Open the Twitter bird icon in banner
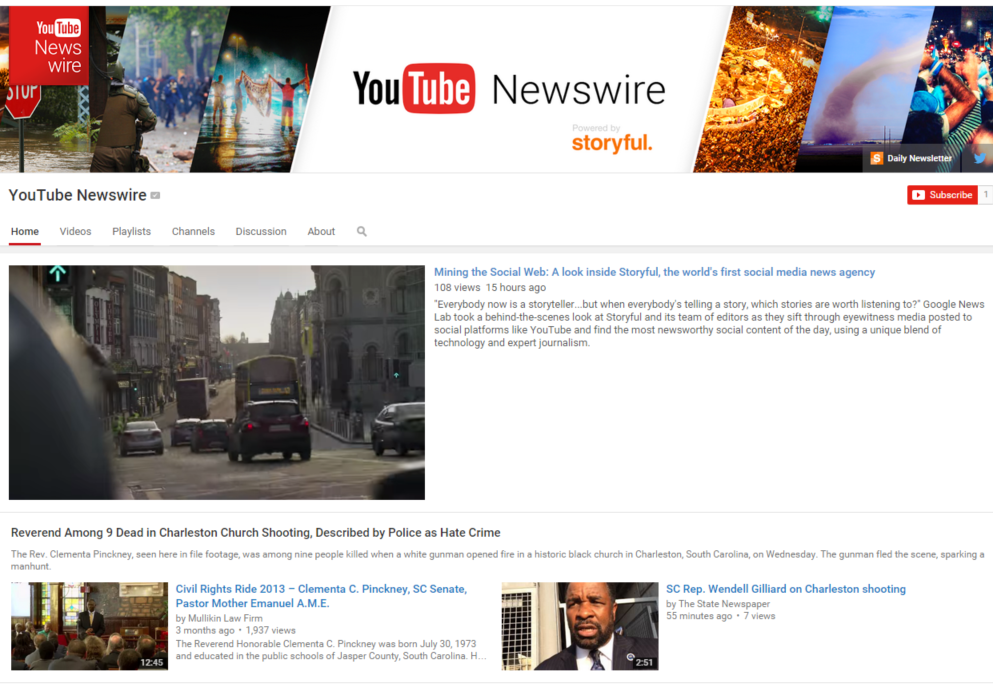This screenshot has height=694, width=993. (x=980, y=158)
